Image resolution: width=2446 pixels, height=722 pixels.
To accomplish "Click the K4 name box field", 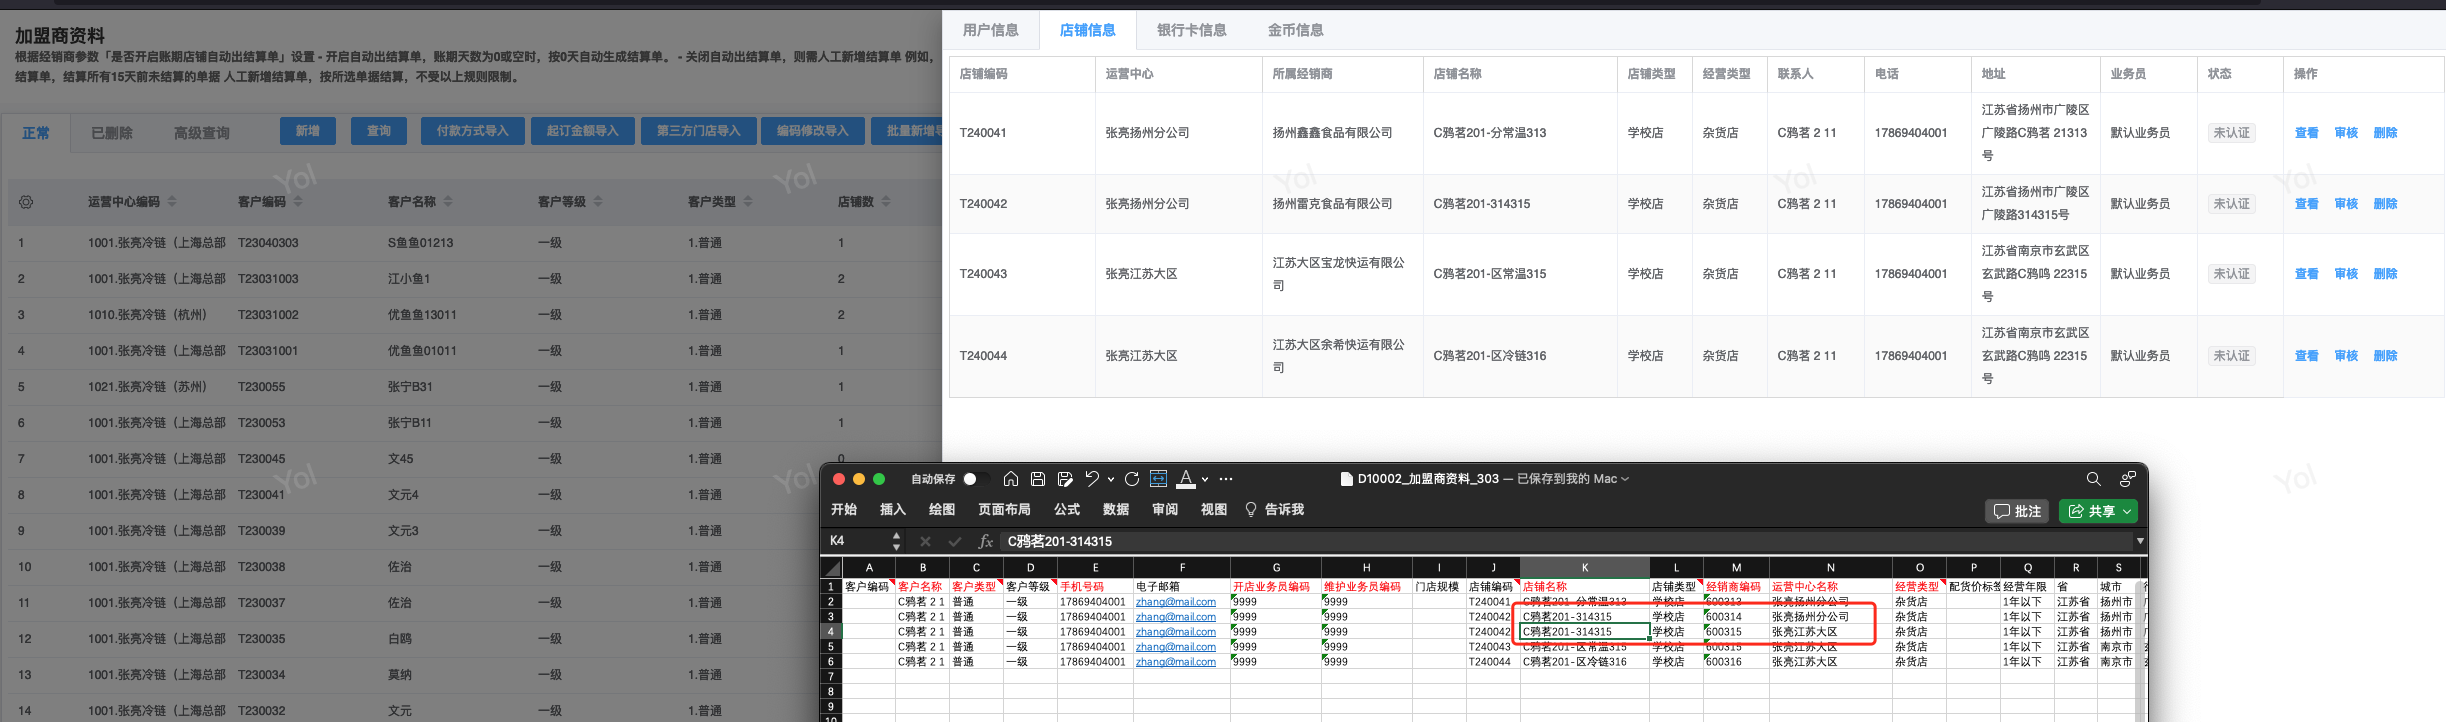I will coord(855,541).
